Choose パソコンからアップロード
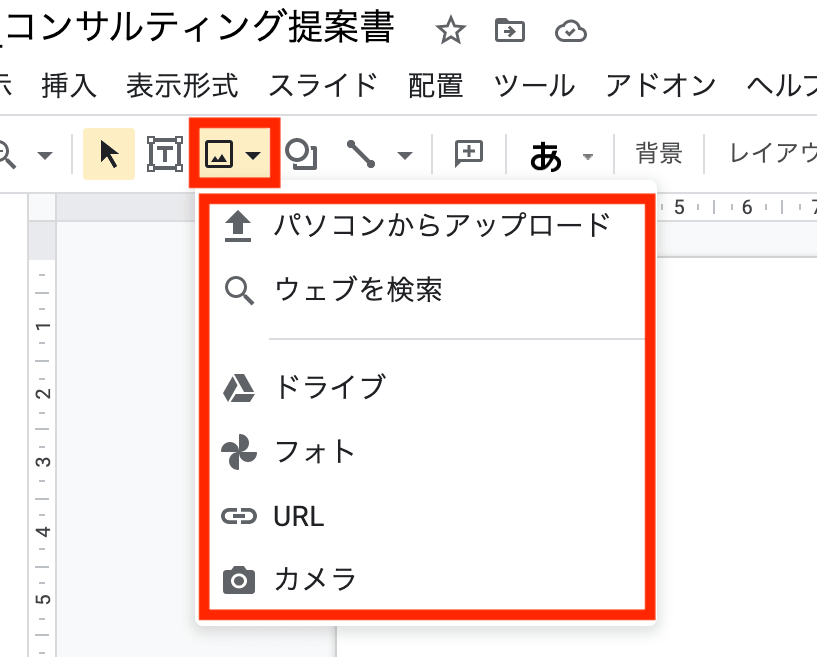The width and height of the screenshot is (817, 657). [x=427, y=226]
